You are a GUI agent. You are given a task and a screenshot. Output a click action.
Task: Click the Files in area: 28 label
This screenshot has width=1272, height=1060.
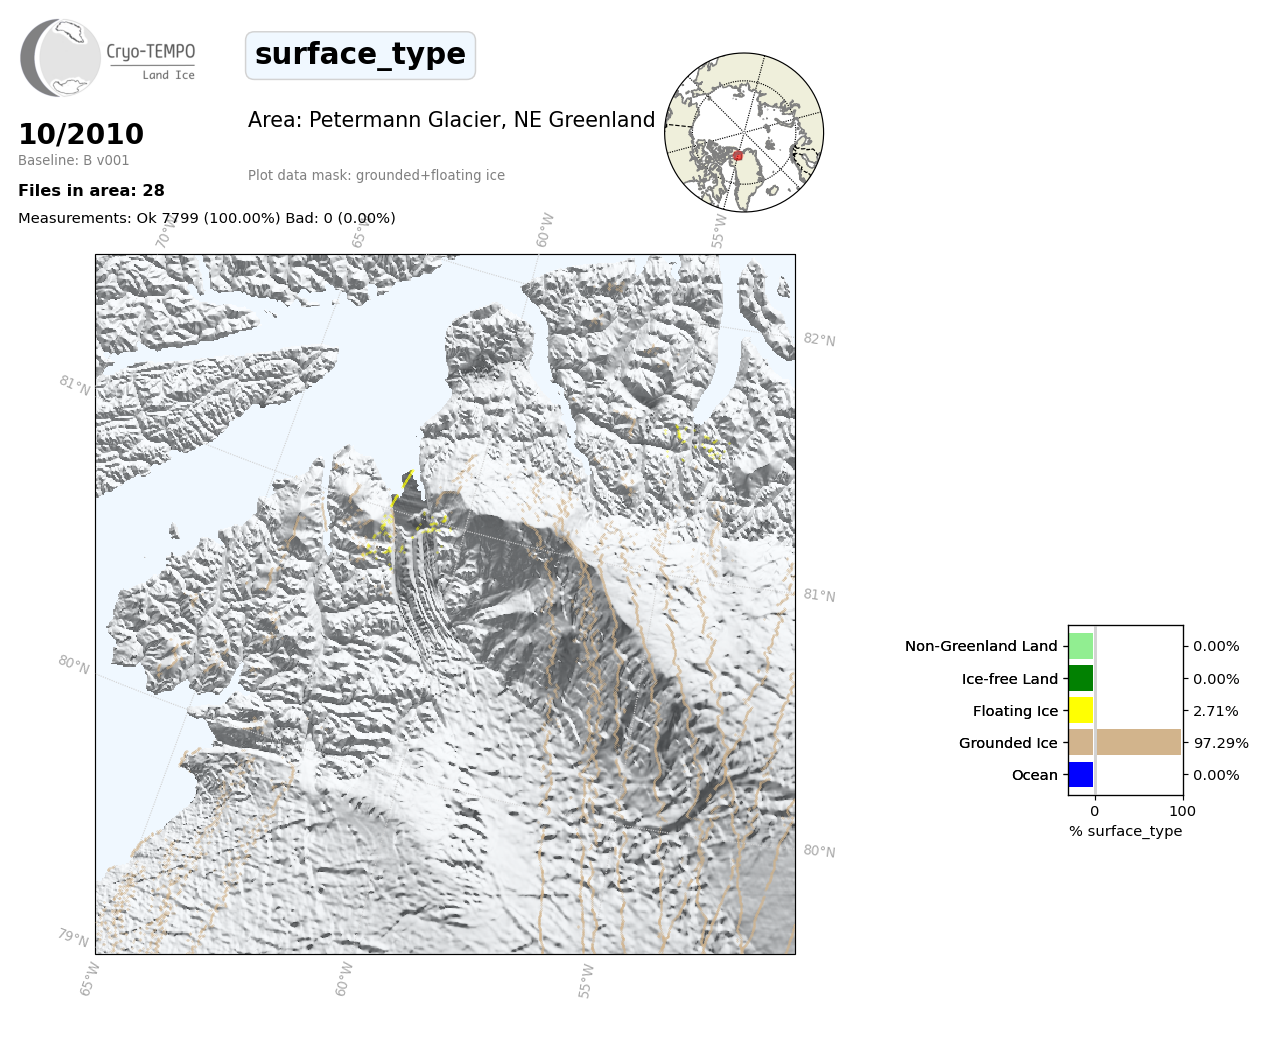(x=91, y=191)
